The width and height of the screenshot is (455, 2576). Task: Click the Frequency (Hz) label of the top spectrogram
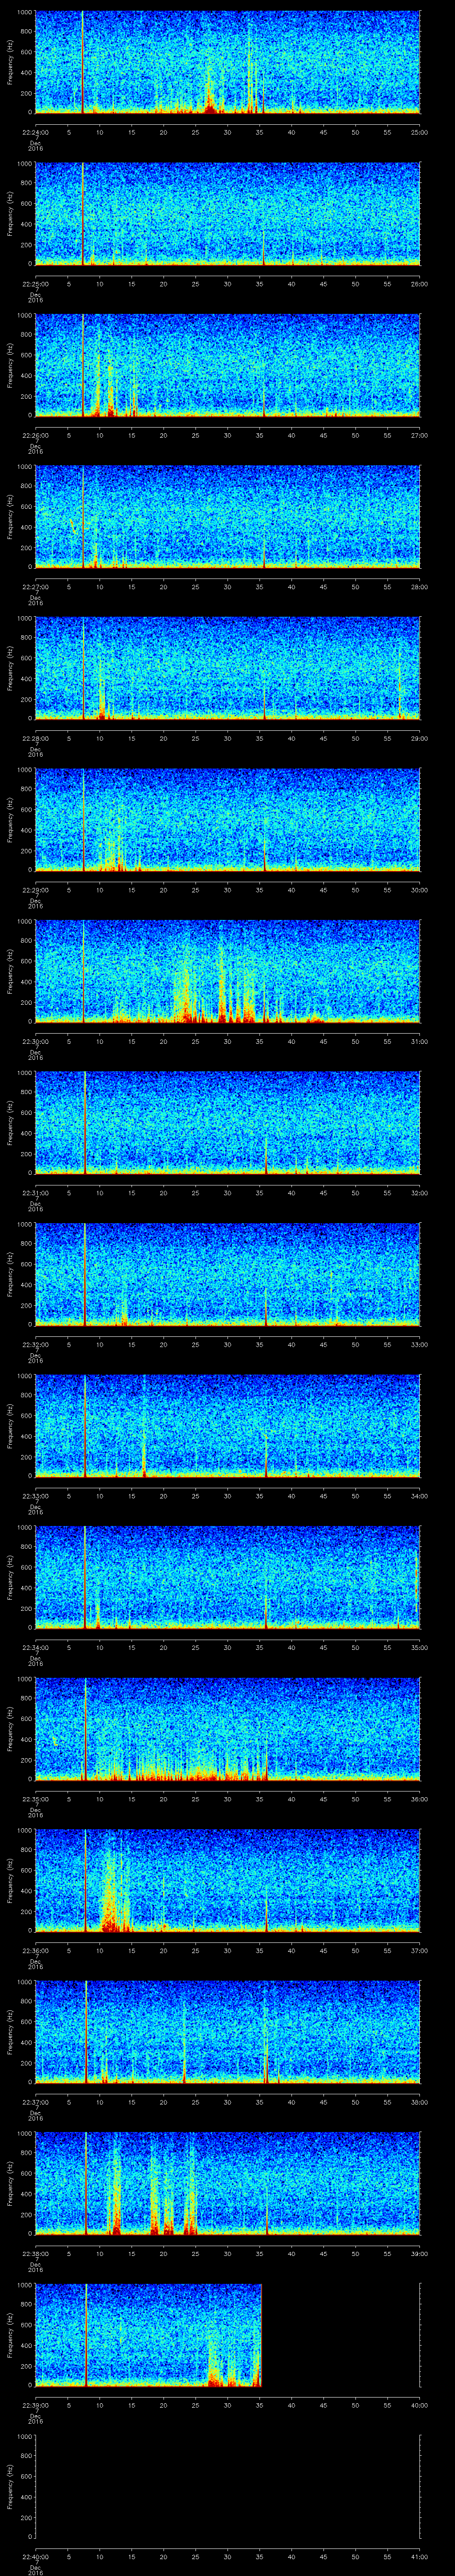click(10, 62)
